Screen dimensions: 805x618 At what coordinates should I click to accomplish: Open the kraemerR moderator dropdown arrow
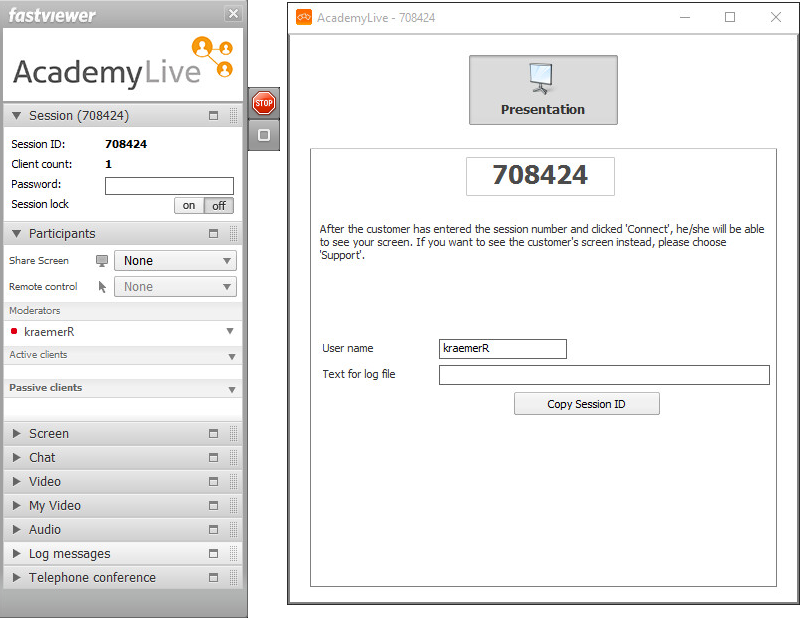(x=229, y=331)
